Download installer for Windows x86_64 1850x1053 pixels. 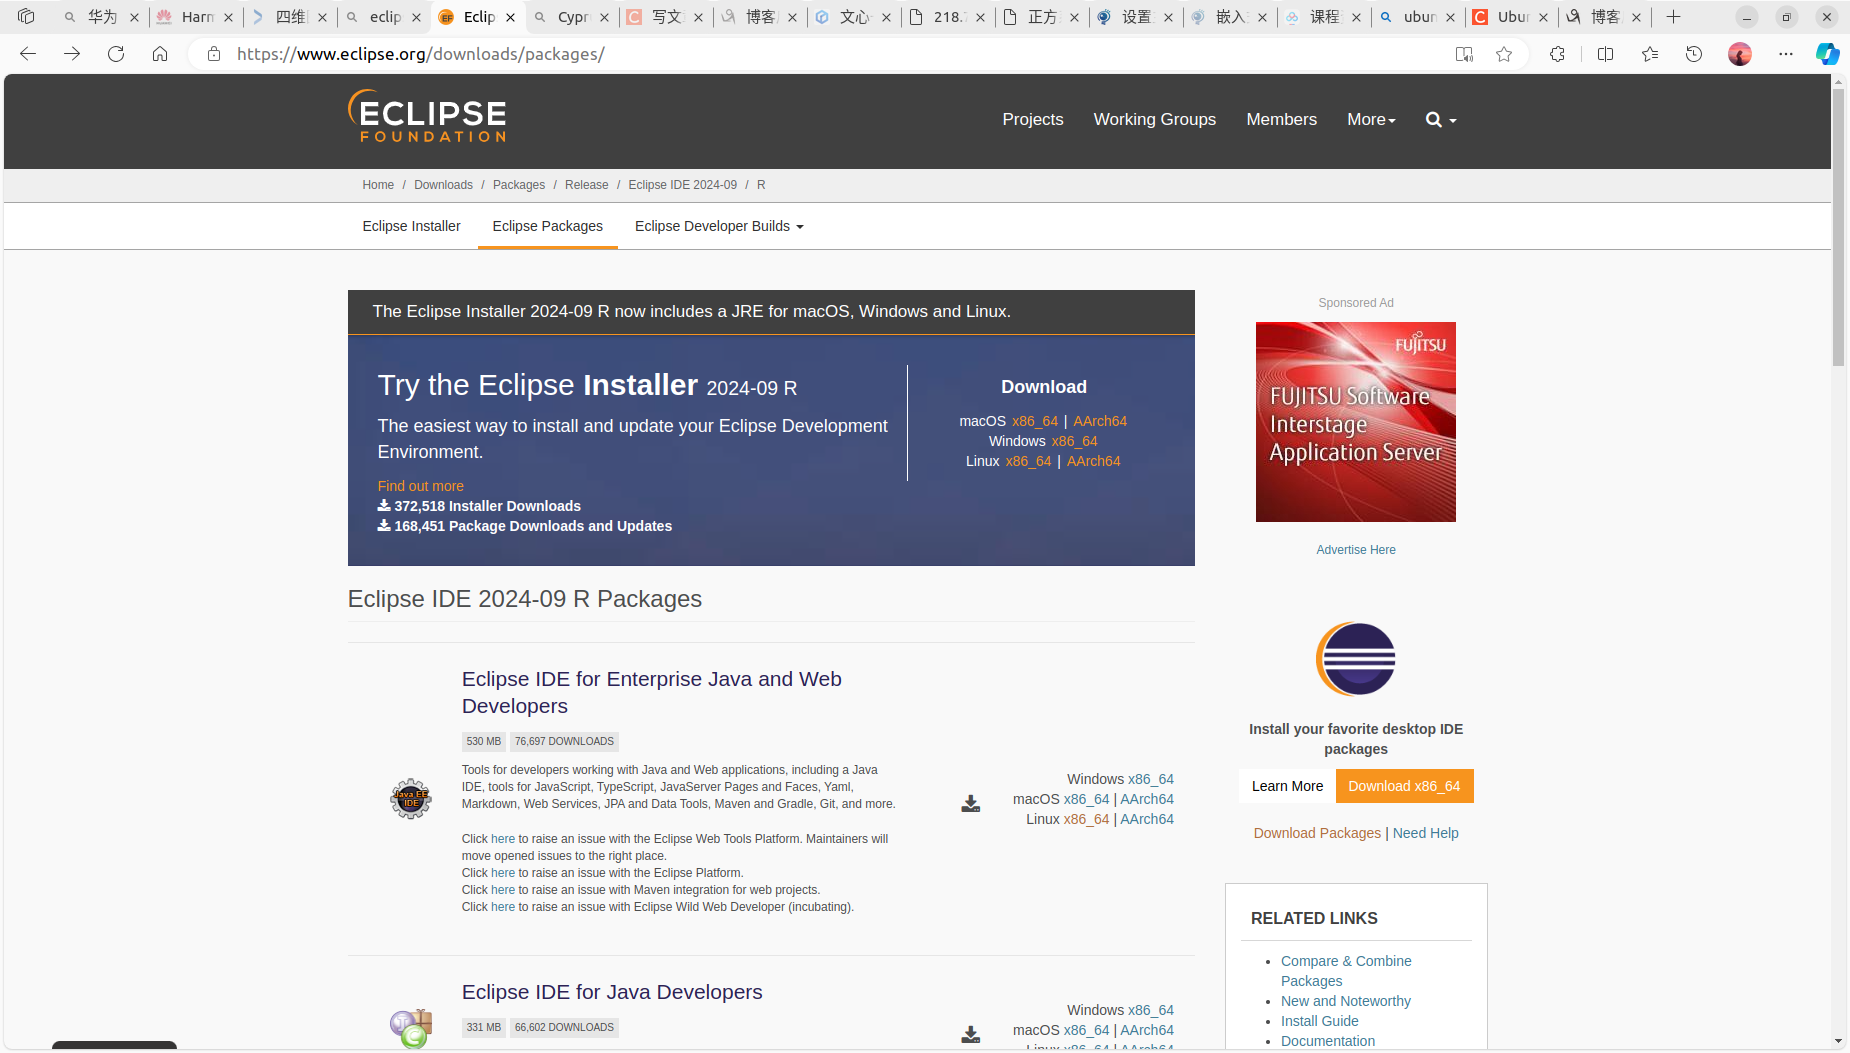pos(1074,441)
